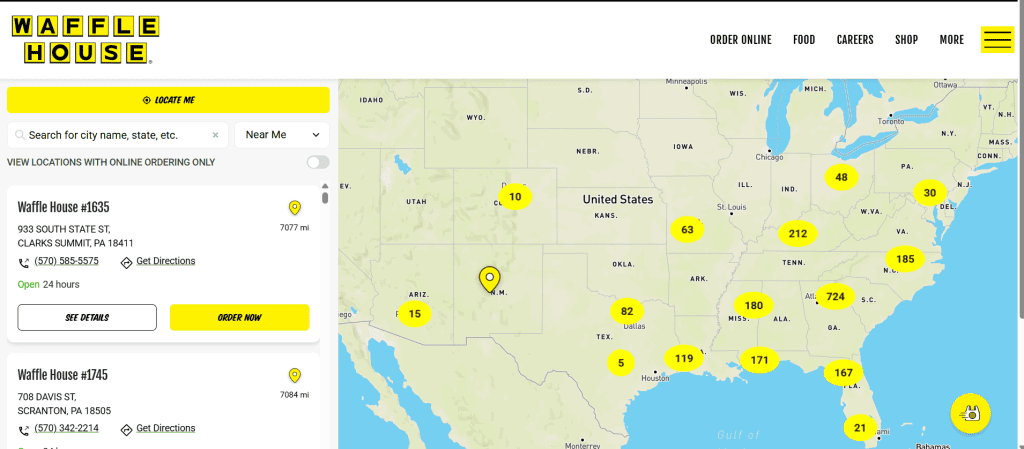Open the MORE navigation menu
Viewport: 1024px width, 449px height.
(951, 40)
